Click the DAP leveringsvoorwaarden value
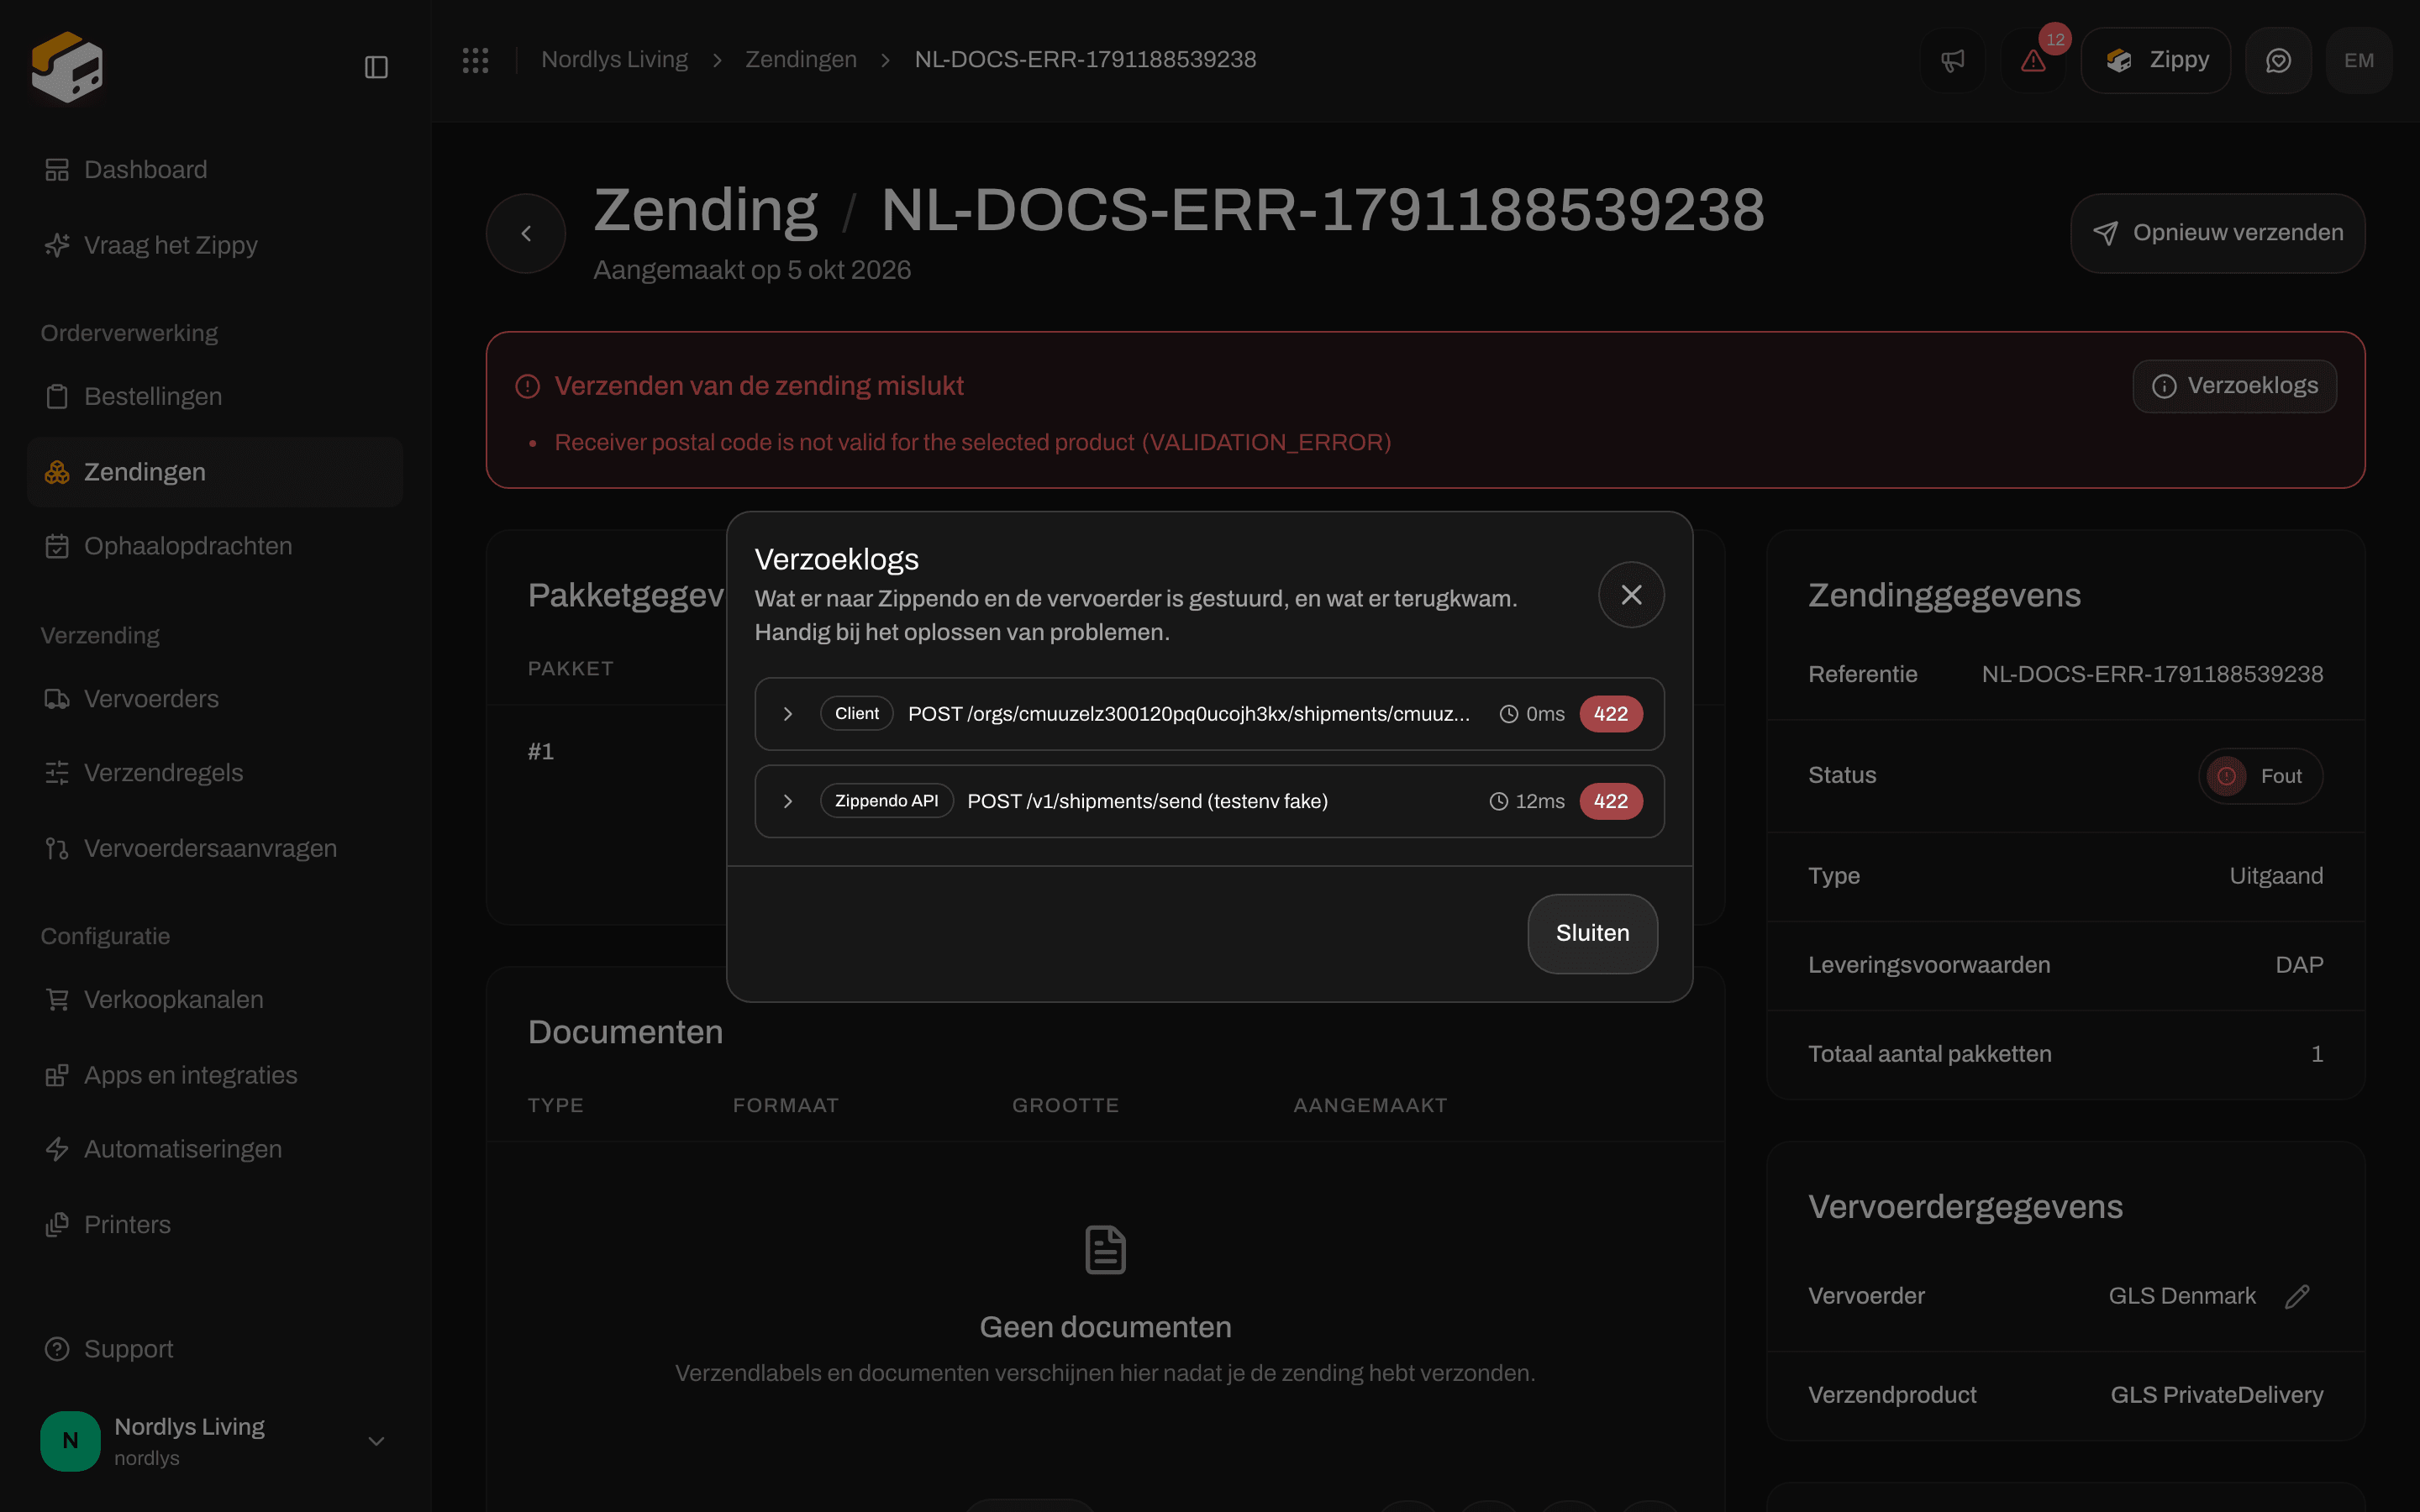This screenshot has height=1512, width=2420. pos(2299,965)
